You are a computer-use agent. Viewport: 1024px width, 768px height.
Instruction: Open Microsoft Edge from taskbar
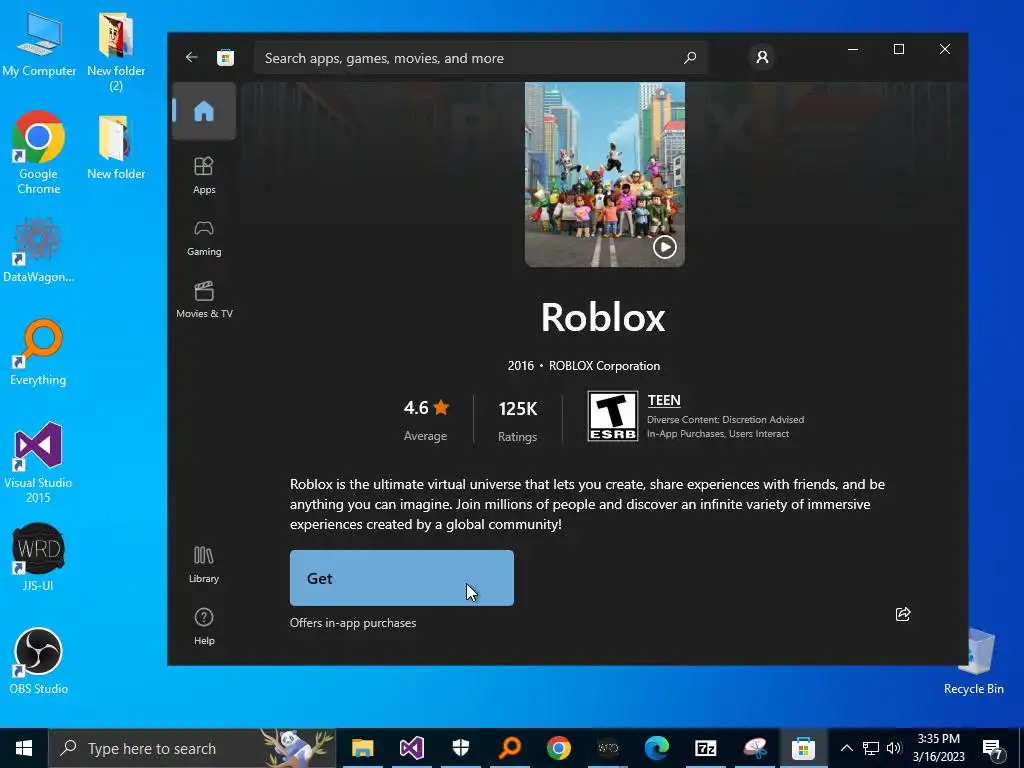[657, 748]
